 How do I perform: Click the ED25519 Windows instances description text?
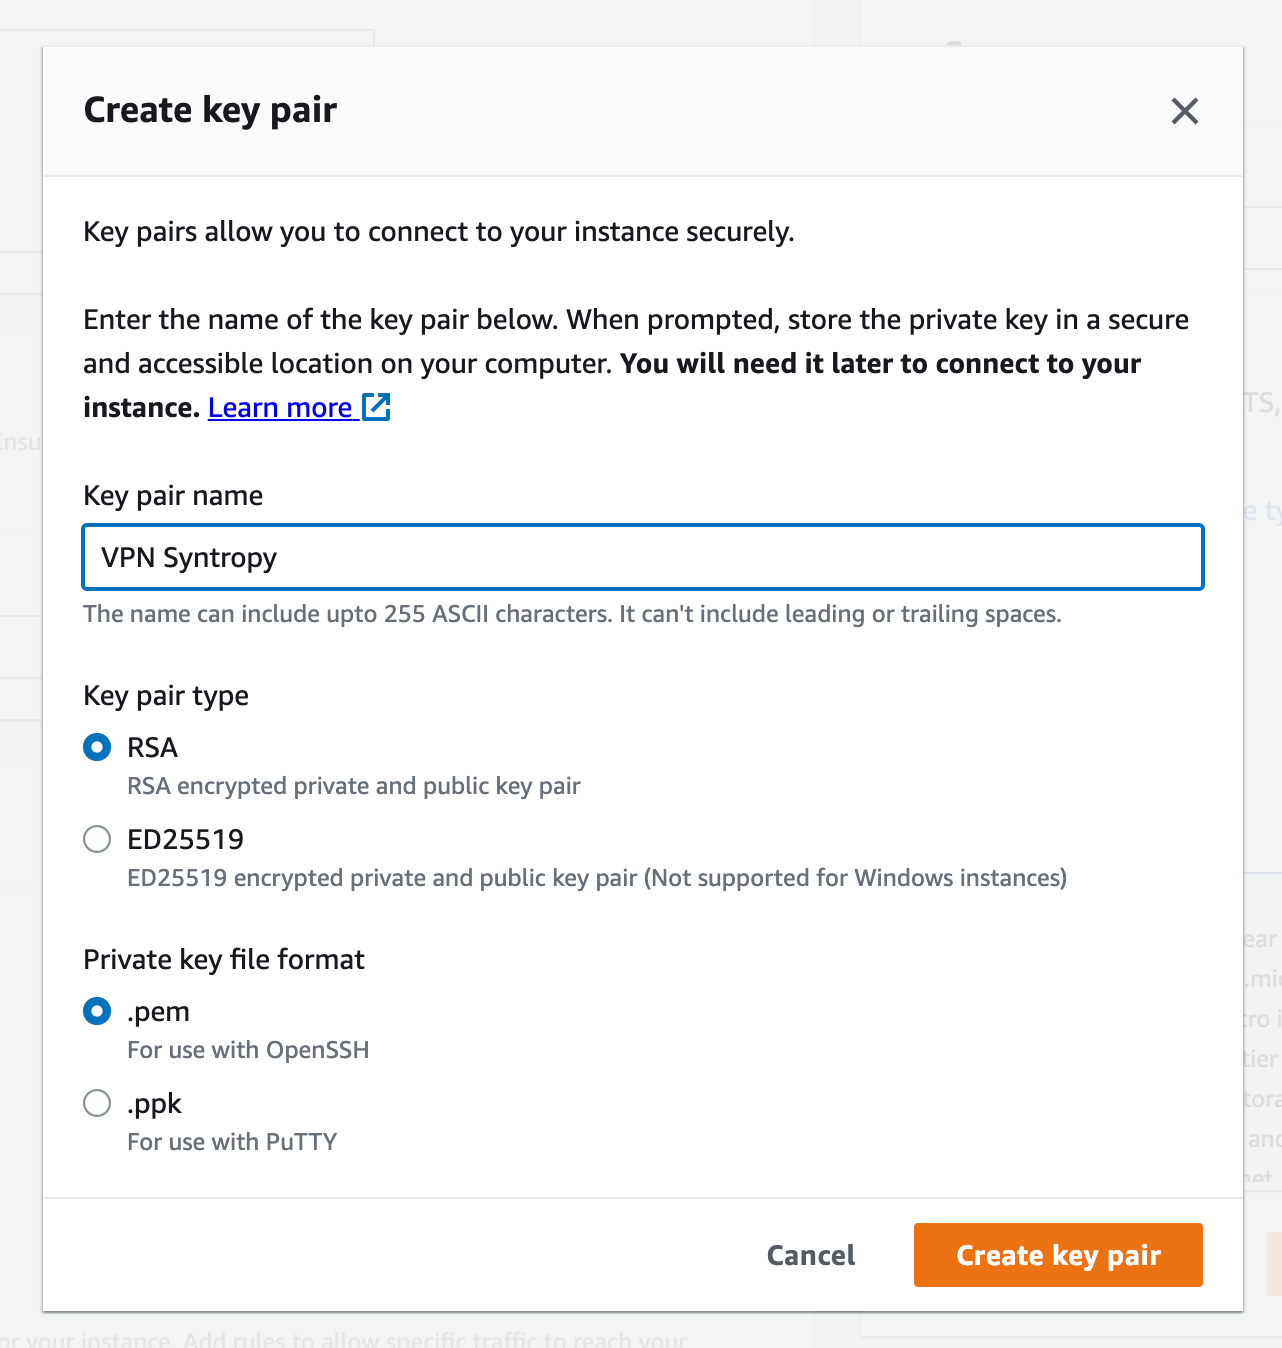(x=596, y=878)
